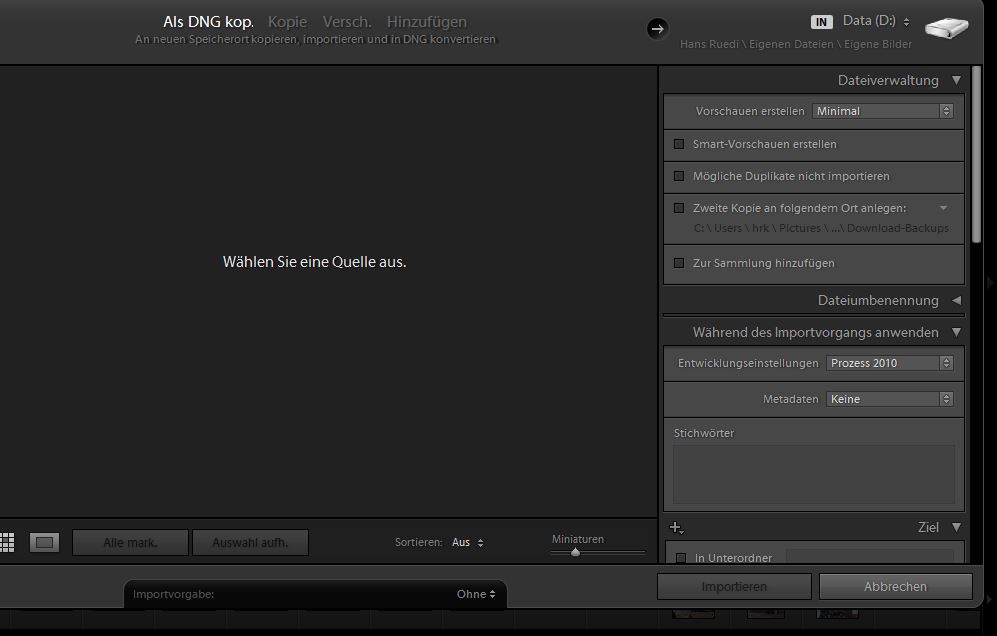Viewport: 997px width, 636px height.
Task: Click the plus icon near the Ziel panel
Action: (678, 527)
